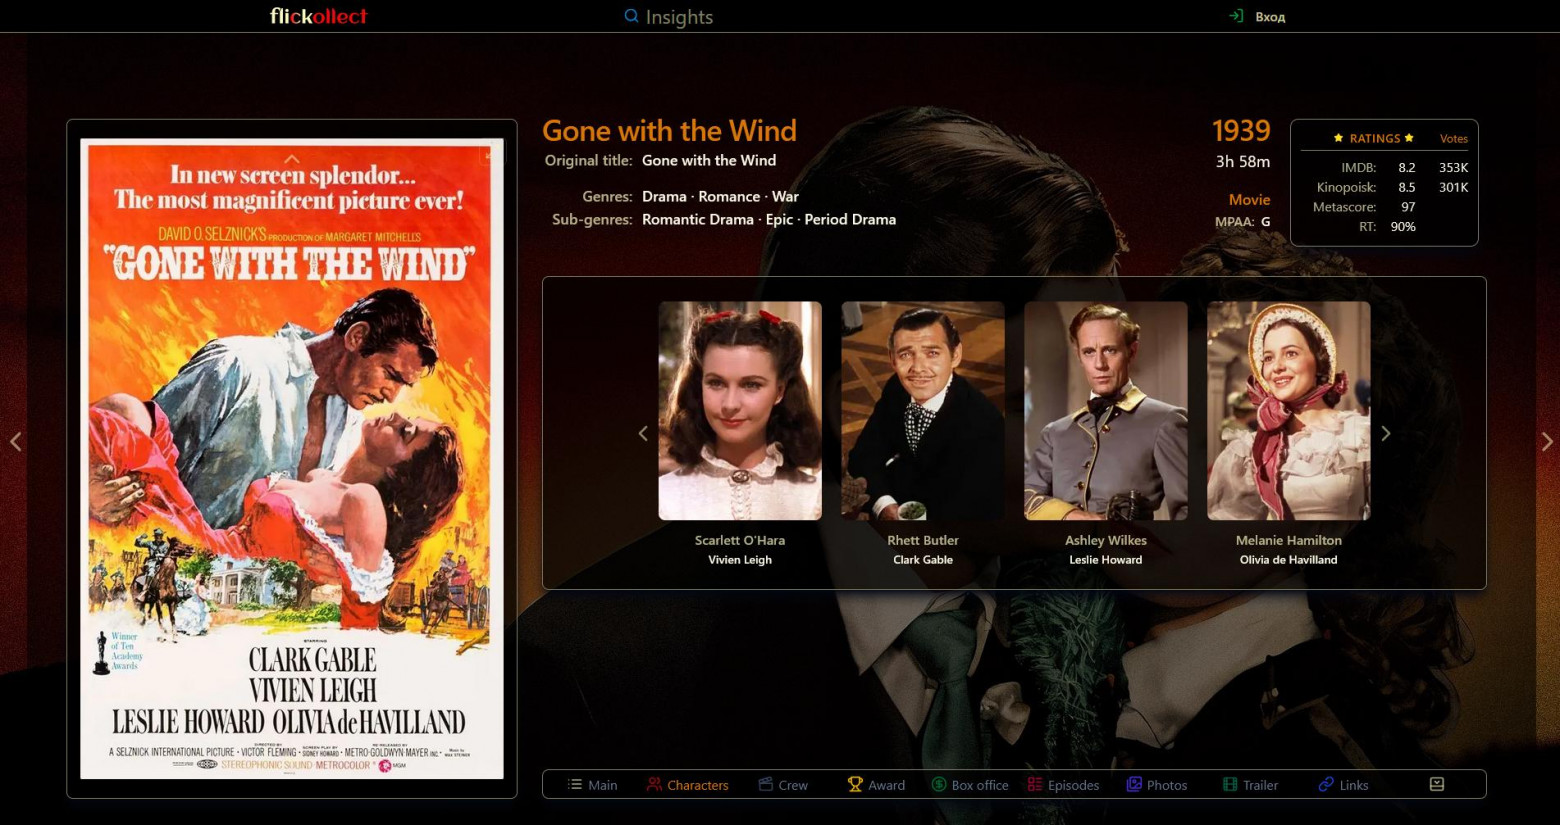This screenshot has width=1560, height=825.
Task: Show previous characters in carousel
Action: tap(643, 433)
